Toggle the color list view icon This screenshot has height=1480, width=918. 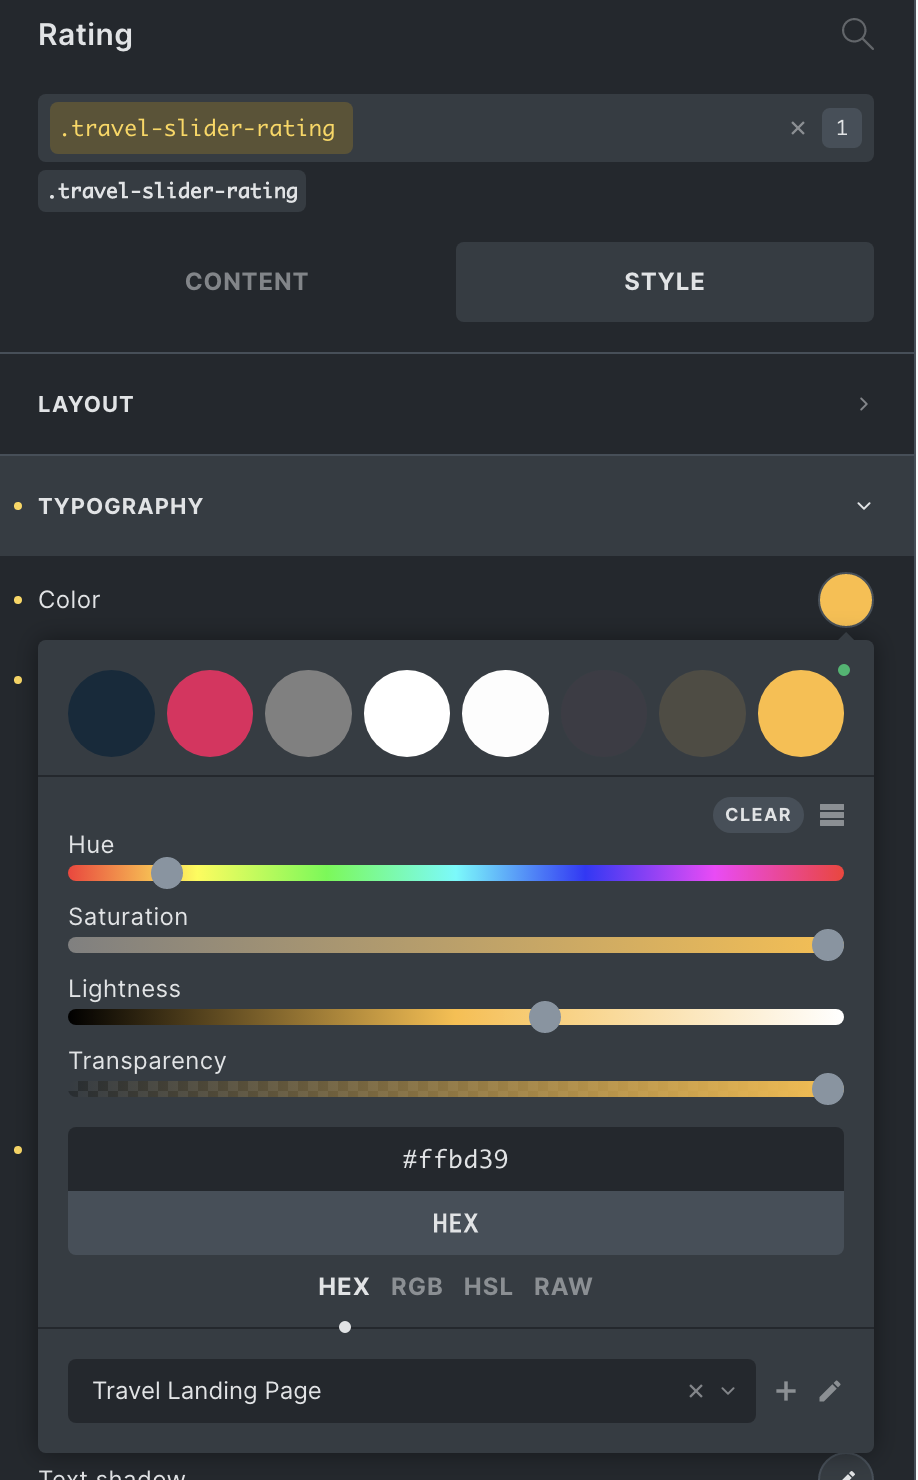[832, 815]
